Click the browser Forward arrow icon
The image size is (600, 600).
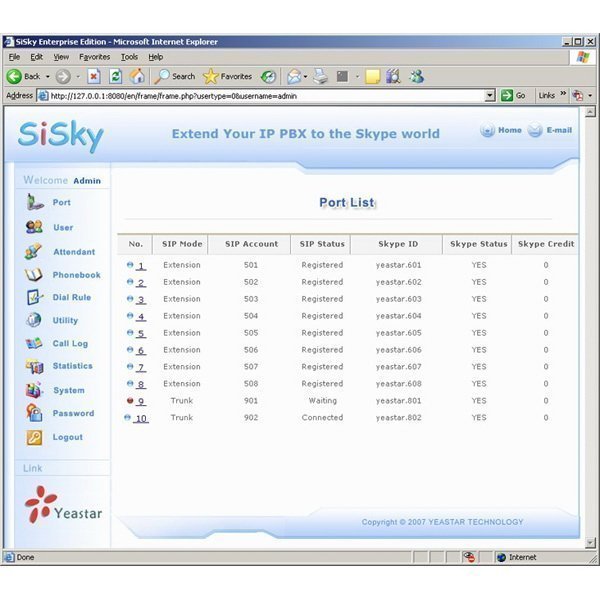[63, 77]
